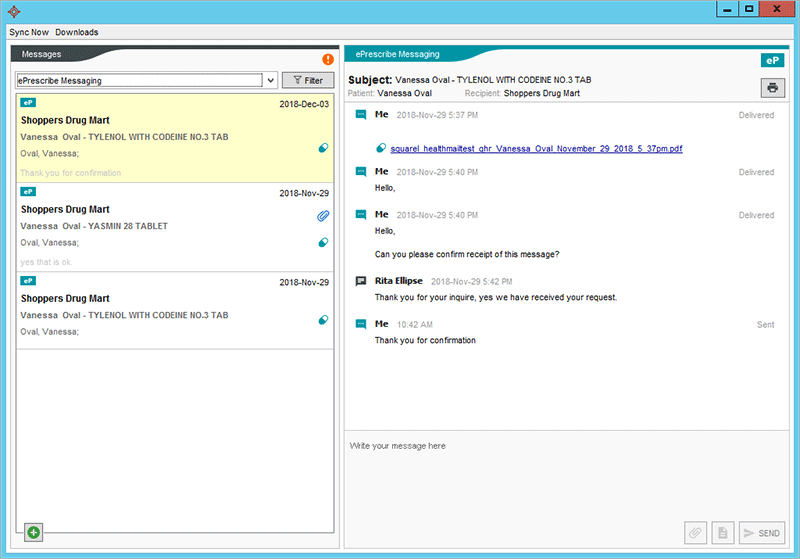This screenshot has width=800, height=559.
Task: Open the Sync Now menu
Action: pyautogui.click(x=29, y=32)
